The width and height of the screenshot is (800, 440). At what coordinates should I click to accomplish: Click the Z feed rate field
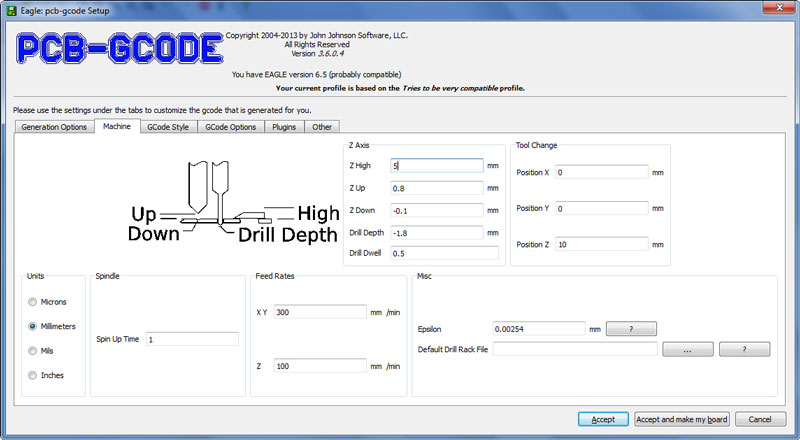coord(320,366)
